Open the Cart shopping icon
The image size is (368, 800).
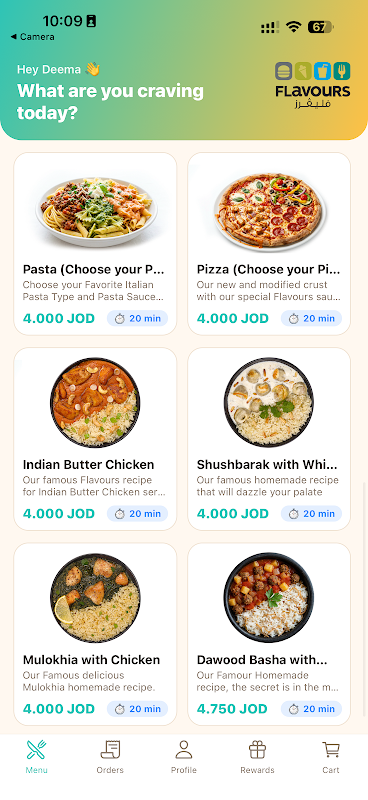(331, 749)
